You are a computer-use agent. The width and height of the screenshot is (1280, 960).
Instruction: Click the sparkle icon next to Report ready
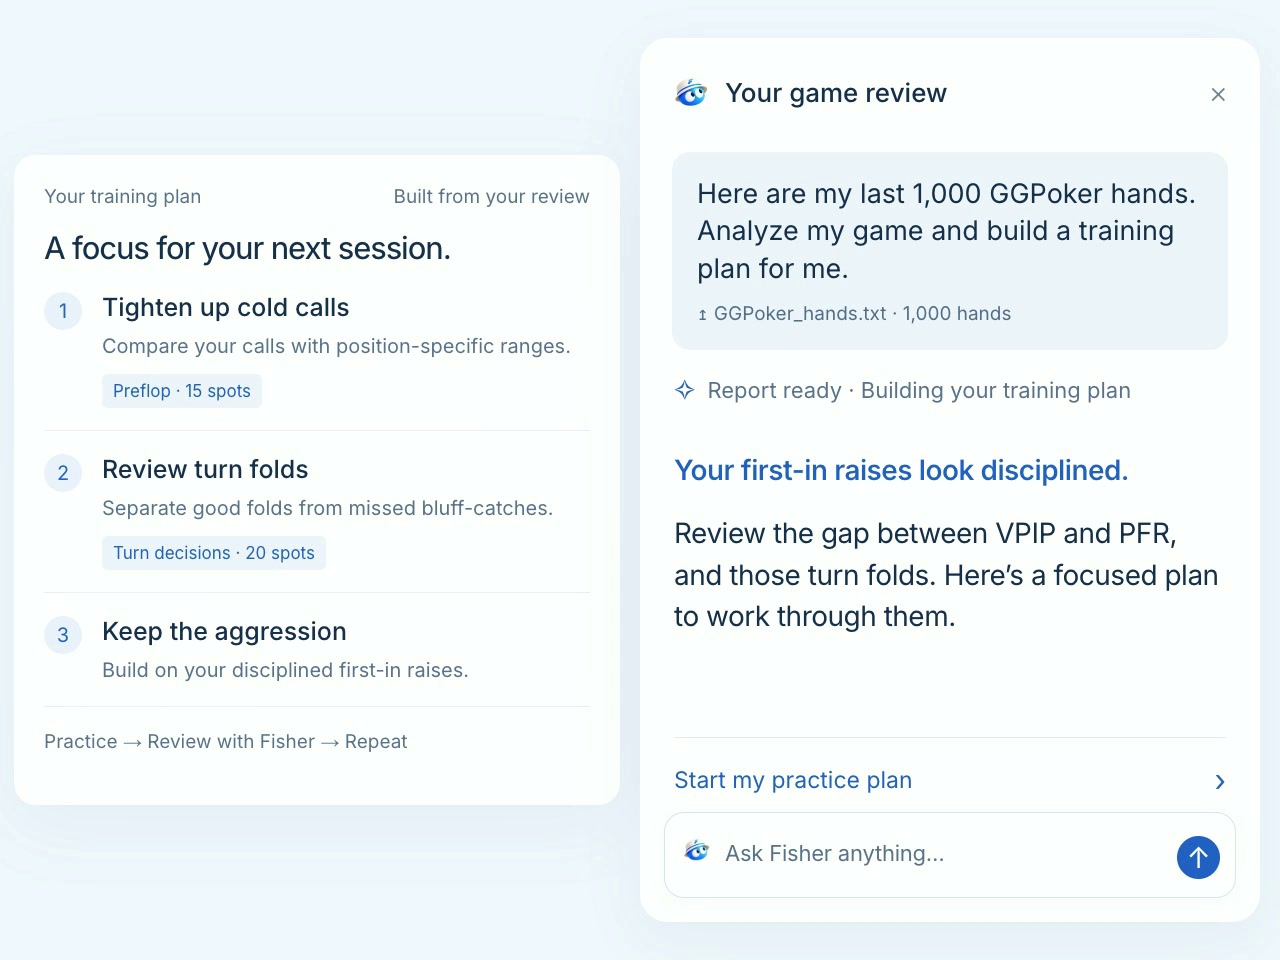coord(685,390)
